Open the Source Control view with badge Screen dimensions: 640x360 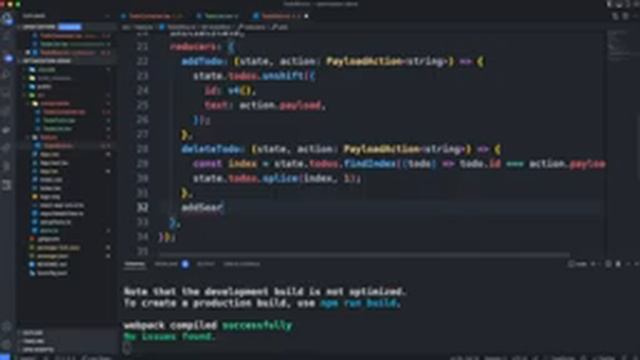pos(7,58)
